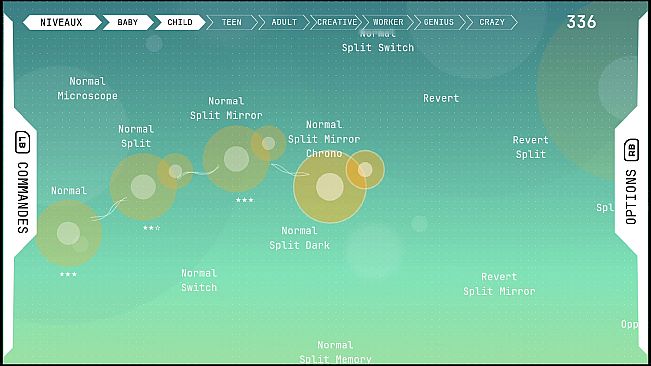651x366 pixels.
Task: Click the Normal Microscope label
Action: coord(88,88)
